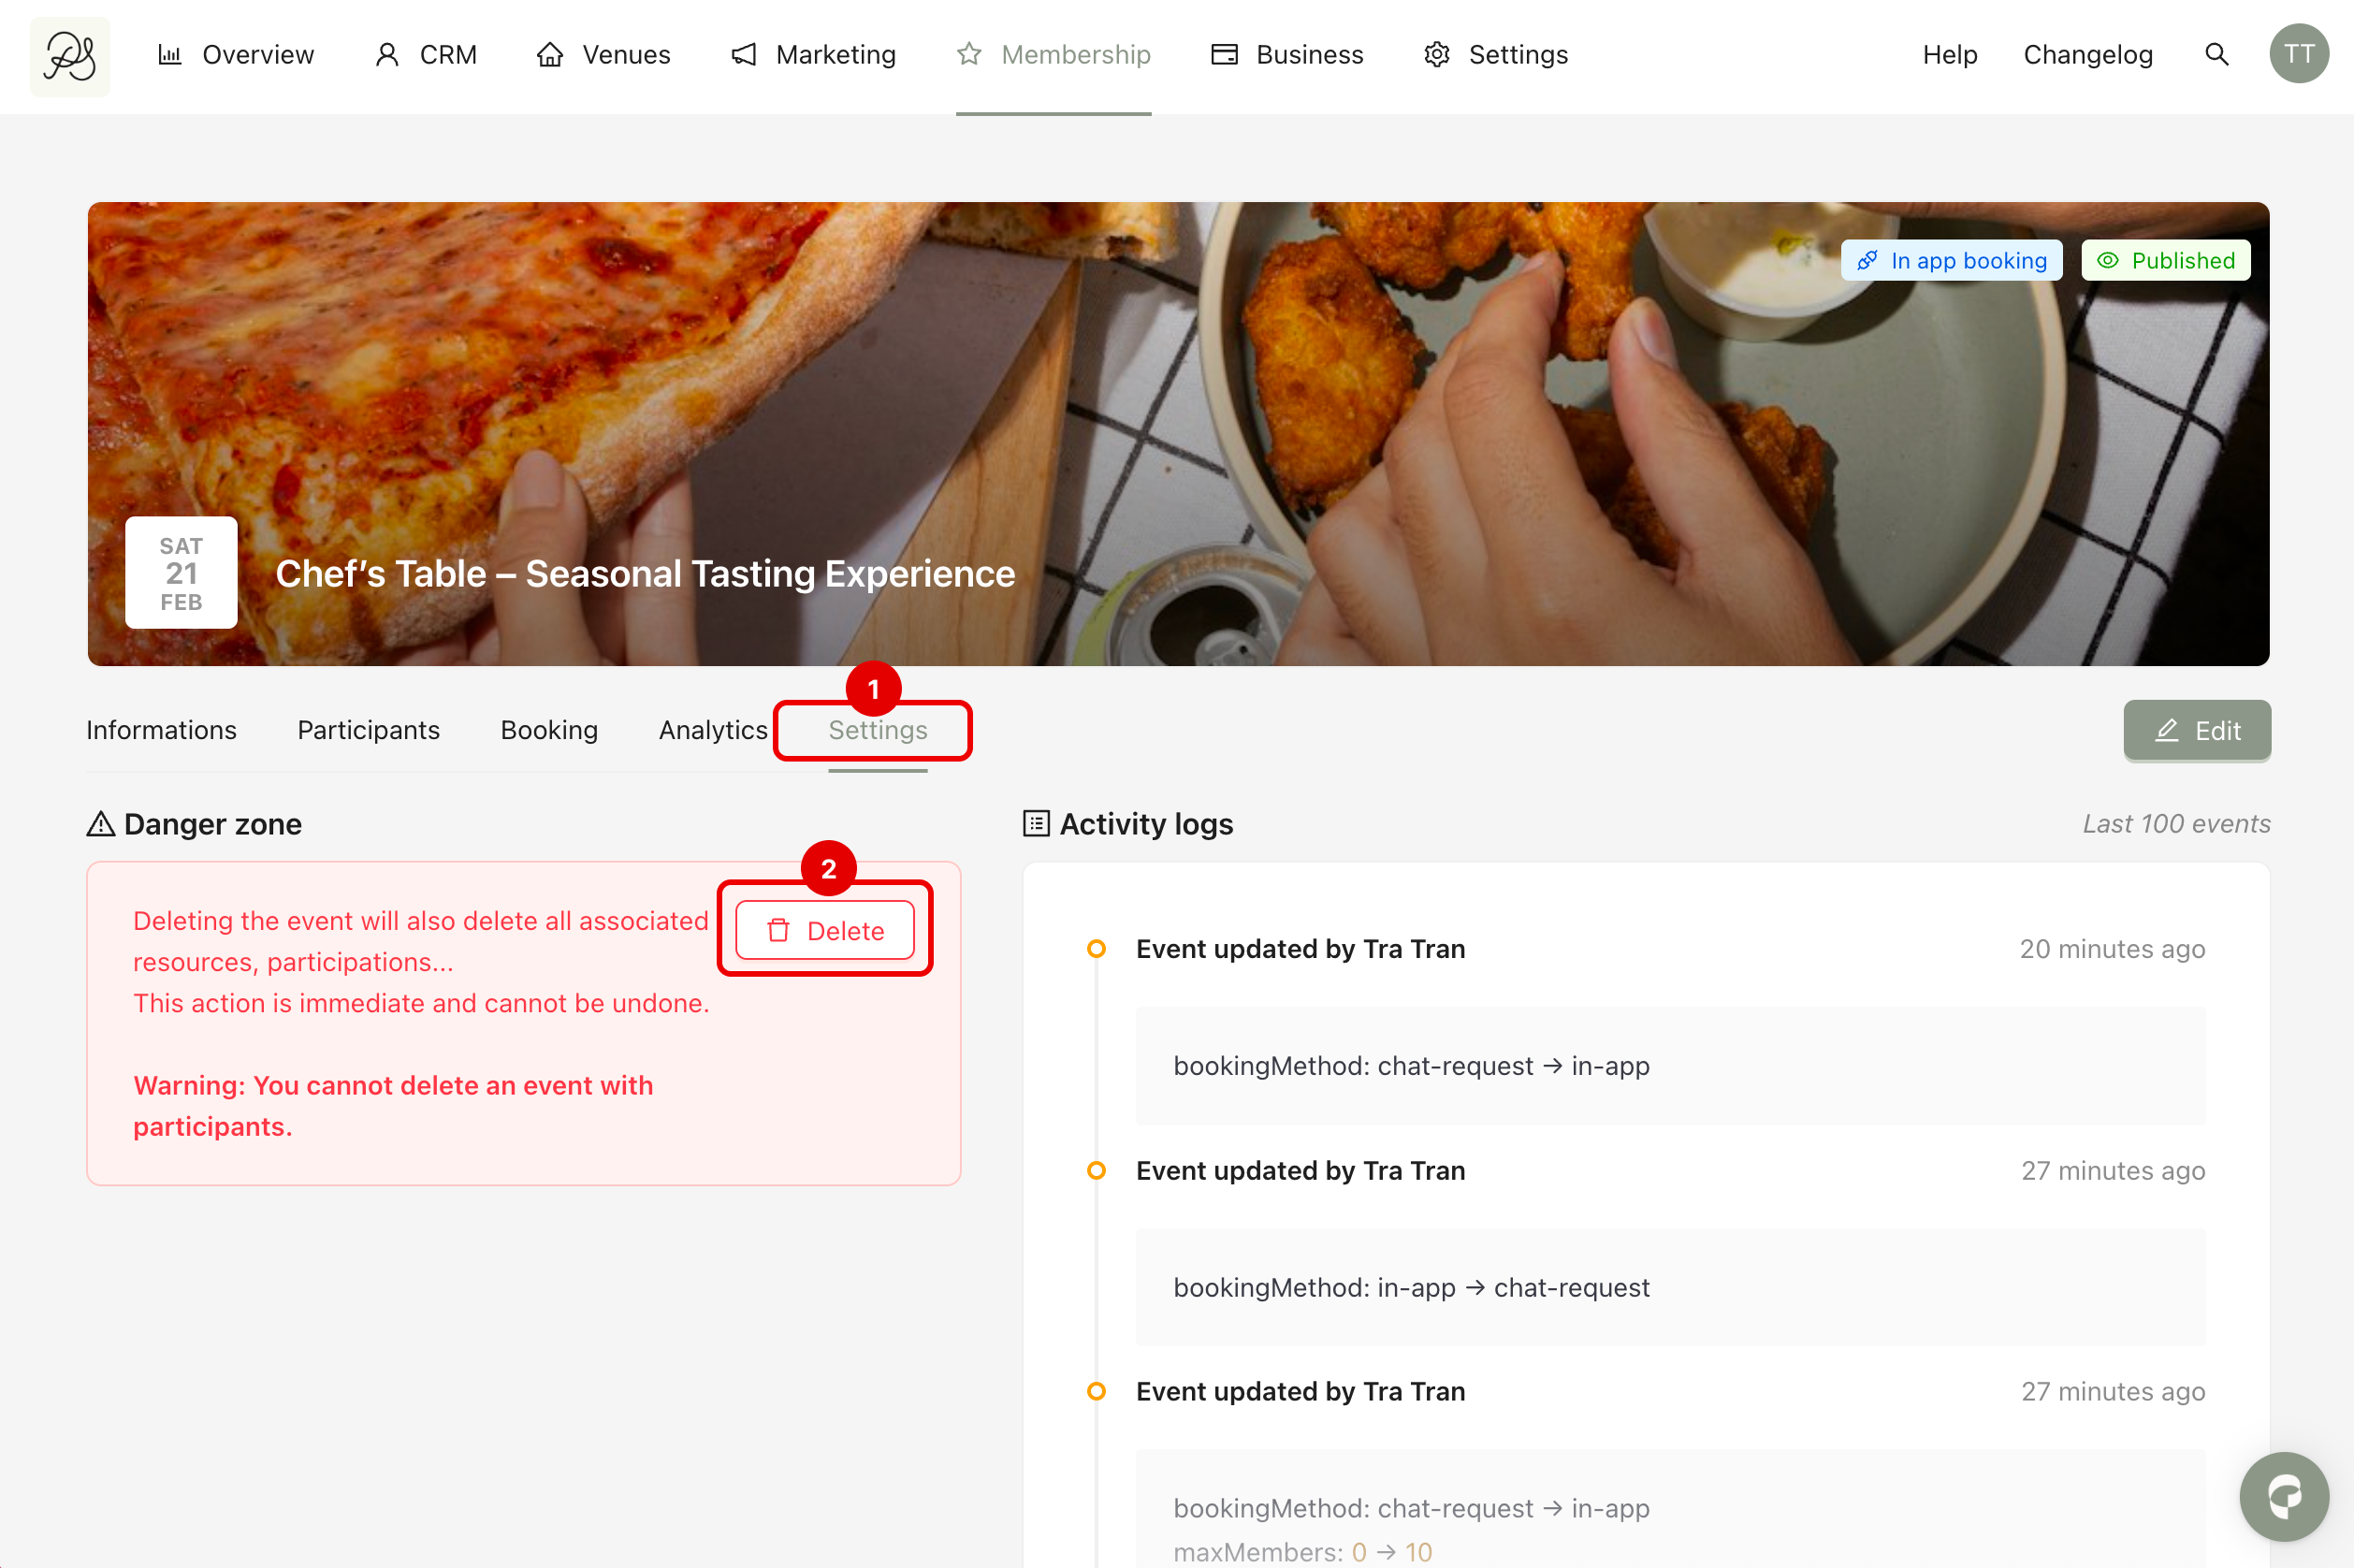2354x1568 pixels.
Task: Go to the CRM section
Action: coord(426,55)
